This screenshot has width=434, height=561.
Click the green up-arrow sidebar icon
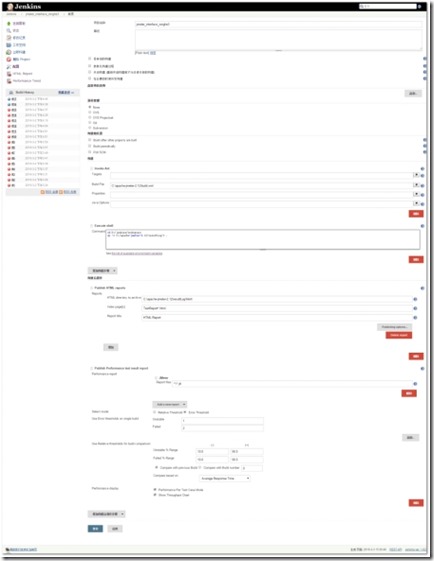click(x=9, y=23)
